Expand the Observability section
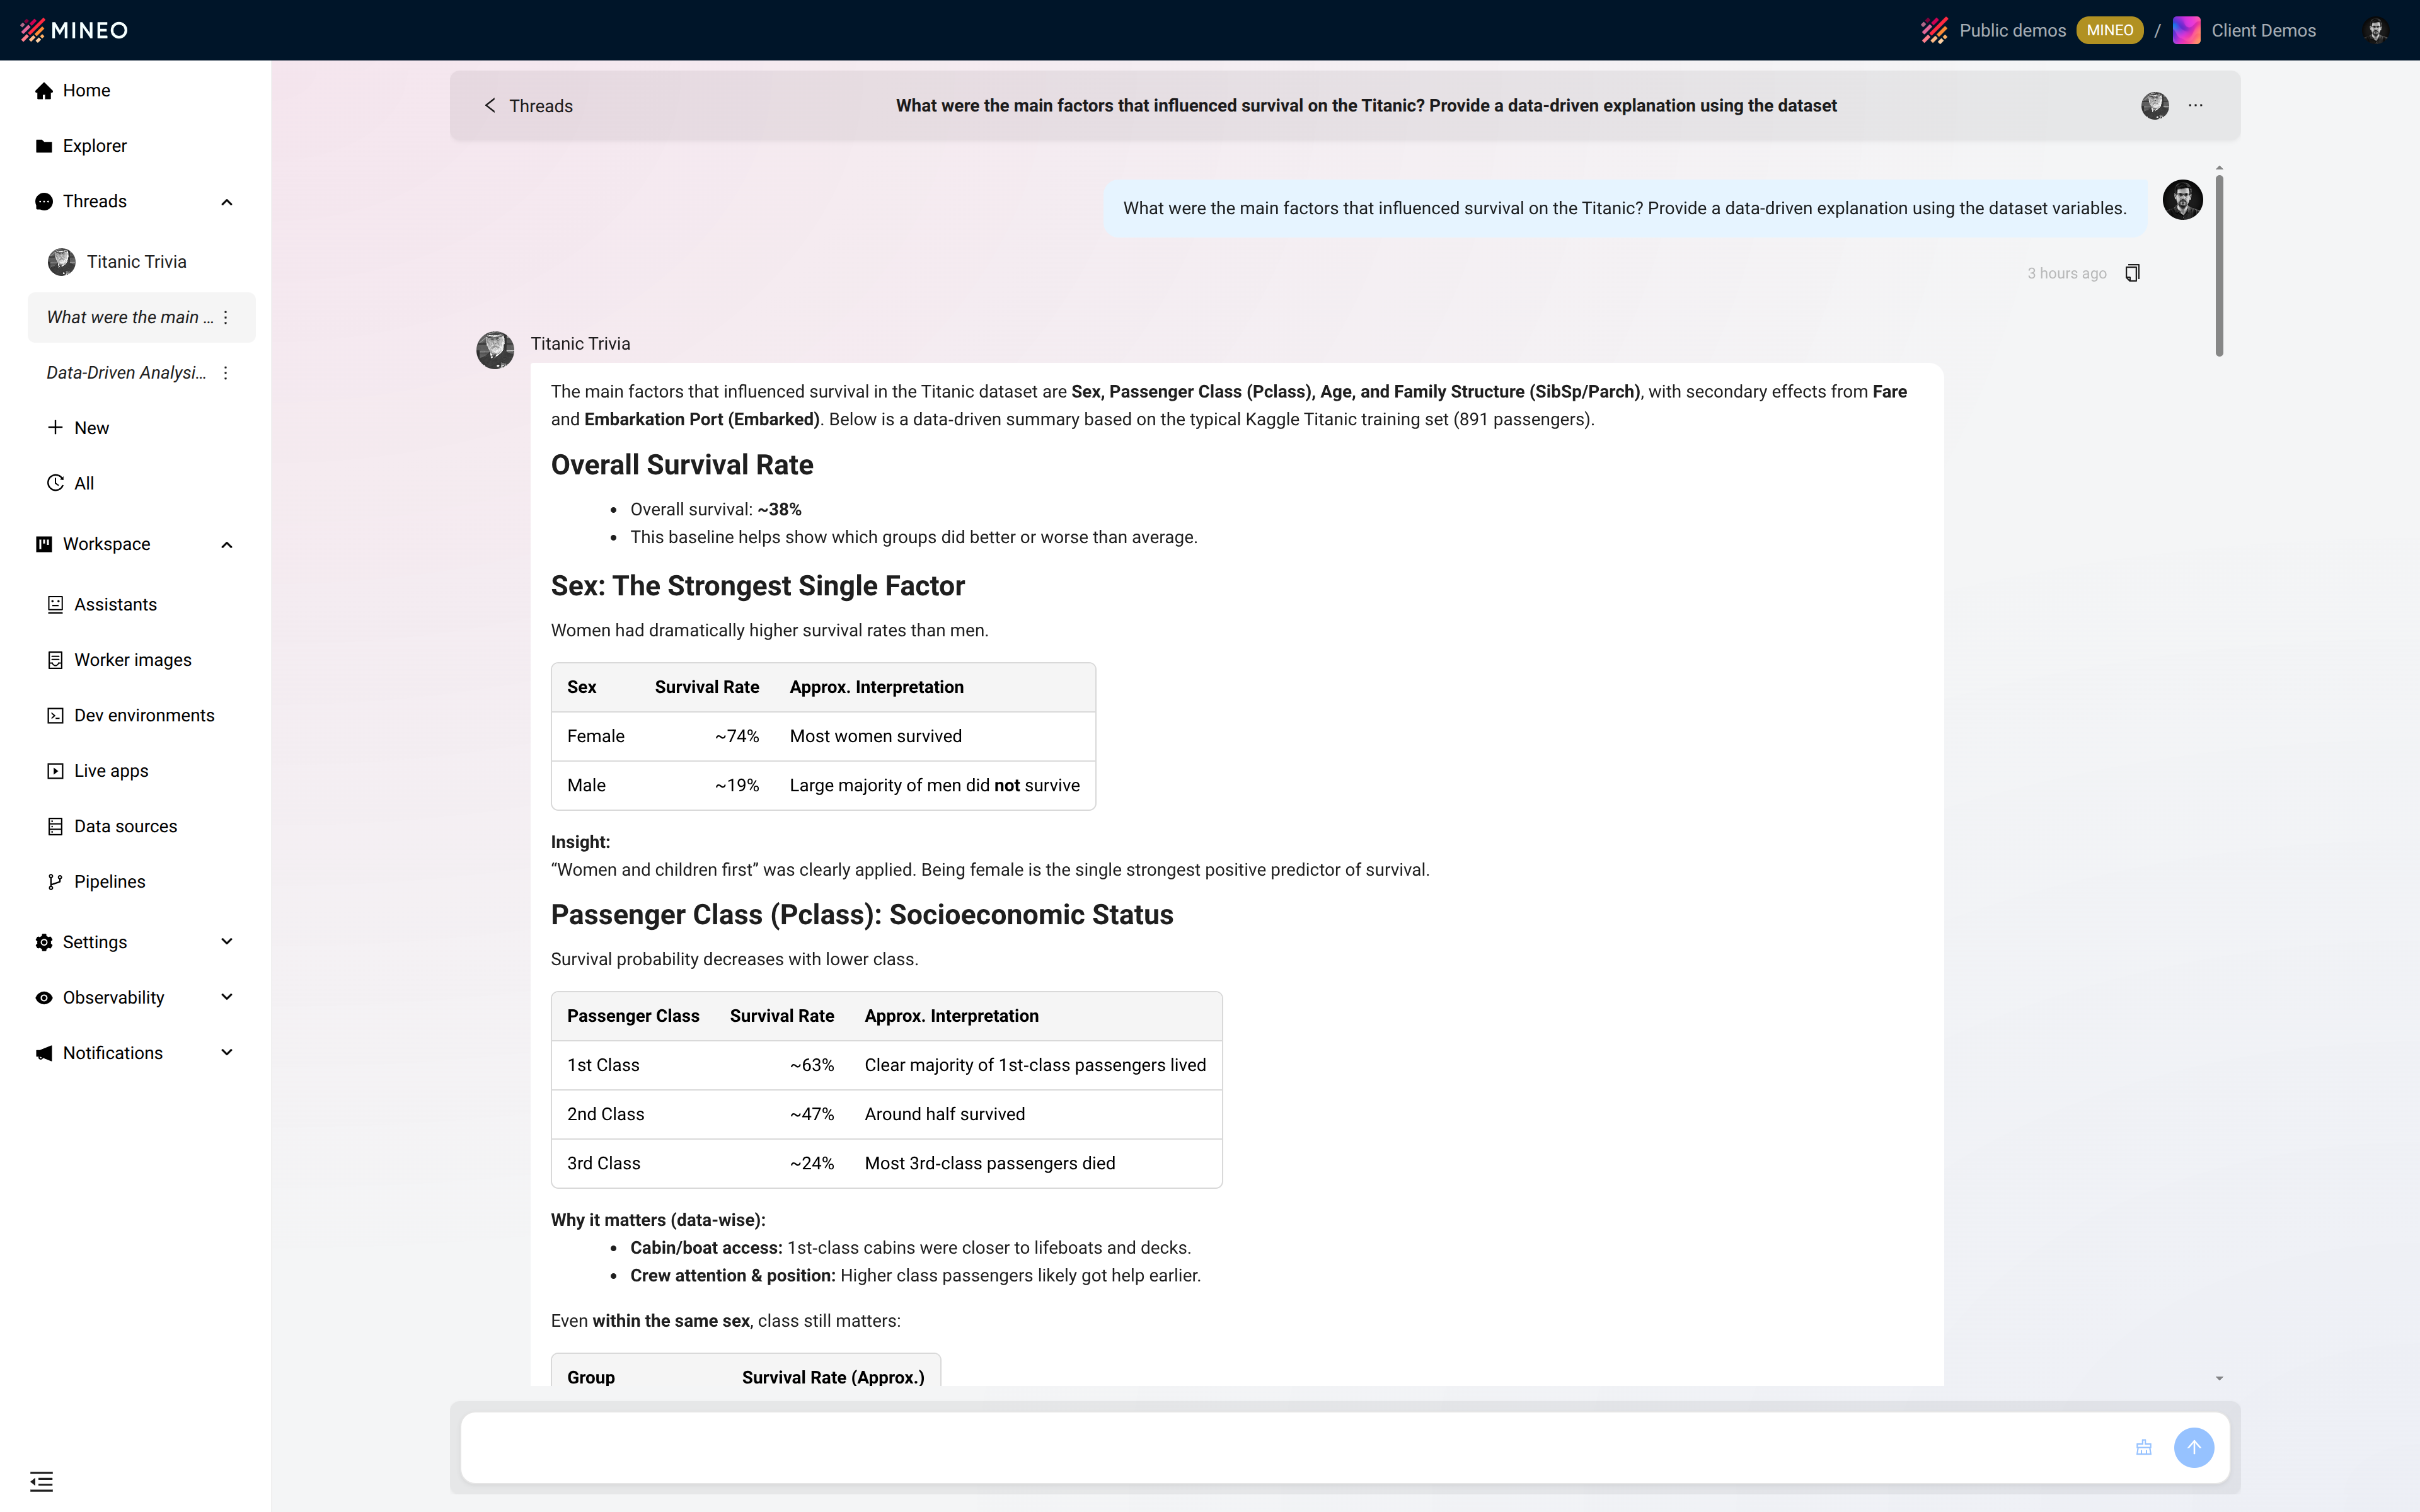Screen dimensions: 2420x1512 point(227,997)
